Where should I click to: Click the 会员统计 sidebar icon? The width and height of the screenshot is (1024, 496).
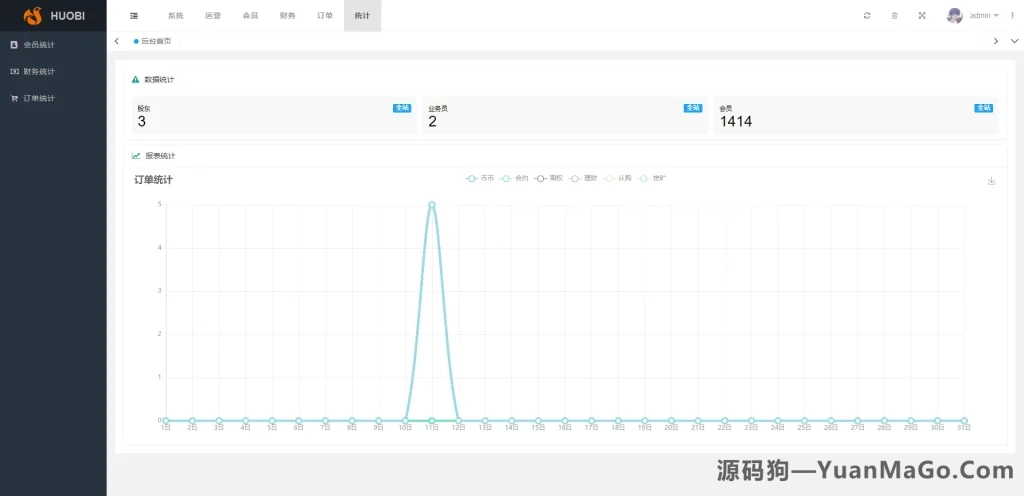14,45
